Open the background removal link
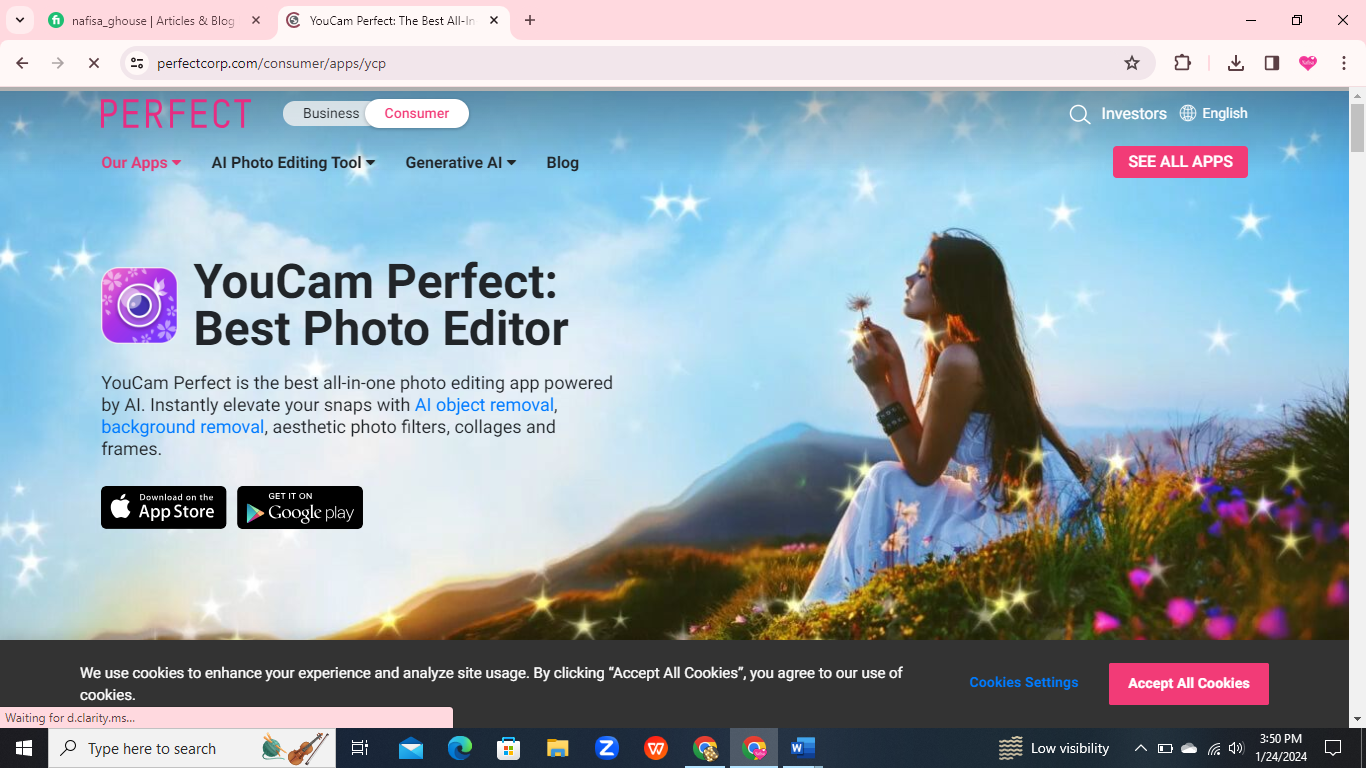Screen dimensions: 1366x768 click(x=182, y=427)
